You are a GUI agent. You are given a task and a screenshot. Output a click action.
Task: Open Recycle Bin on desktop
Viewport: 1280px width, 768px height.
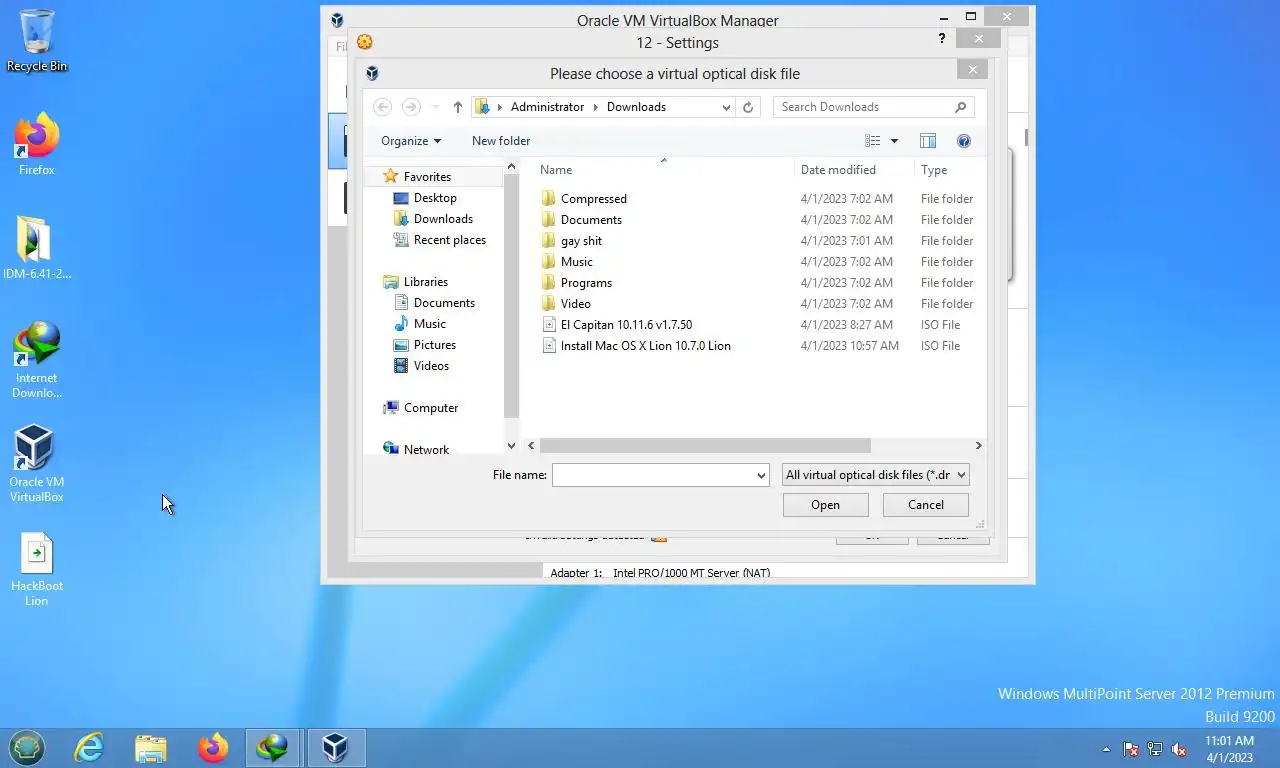click(37, 41)
